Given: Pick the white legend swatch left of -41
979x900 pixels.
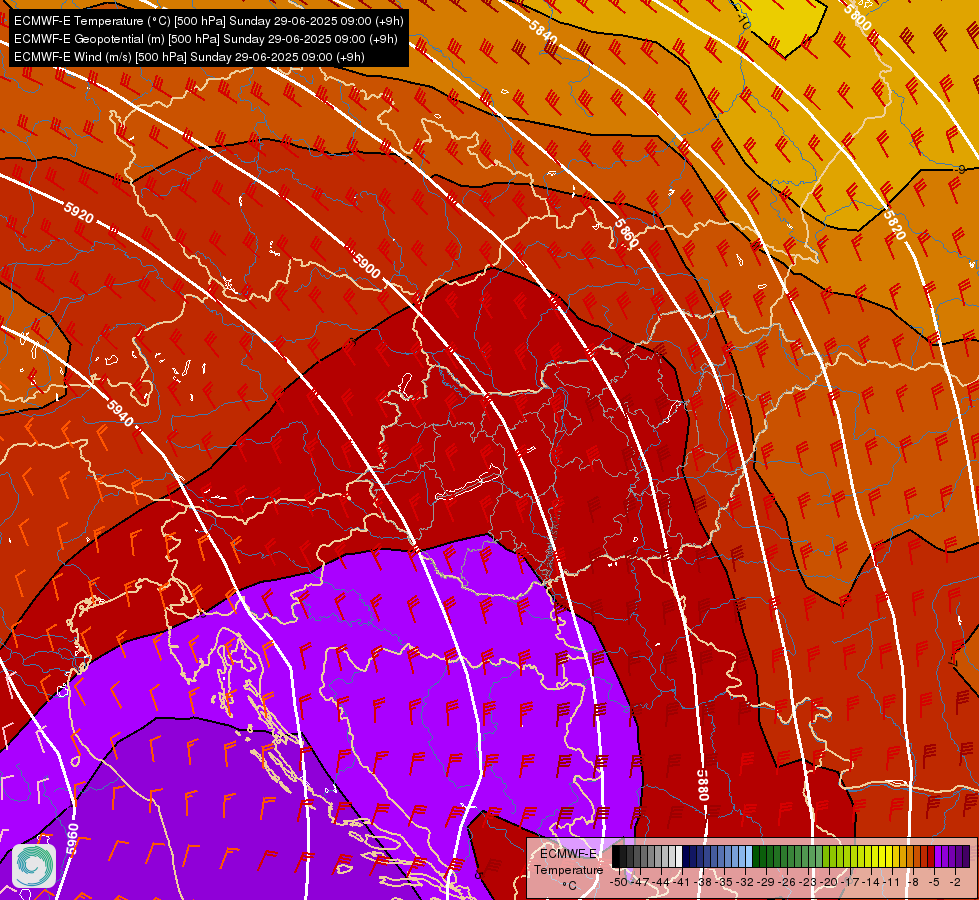Looking at the screenshot, I should tap(679, 856).
